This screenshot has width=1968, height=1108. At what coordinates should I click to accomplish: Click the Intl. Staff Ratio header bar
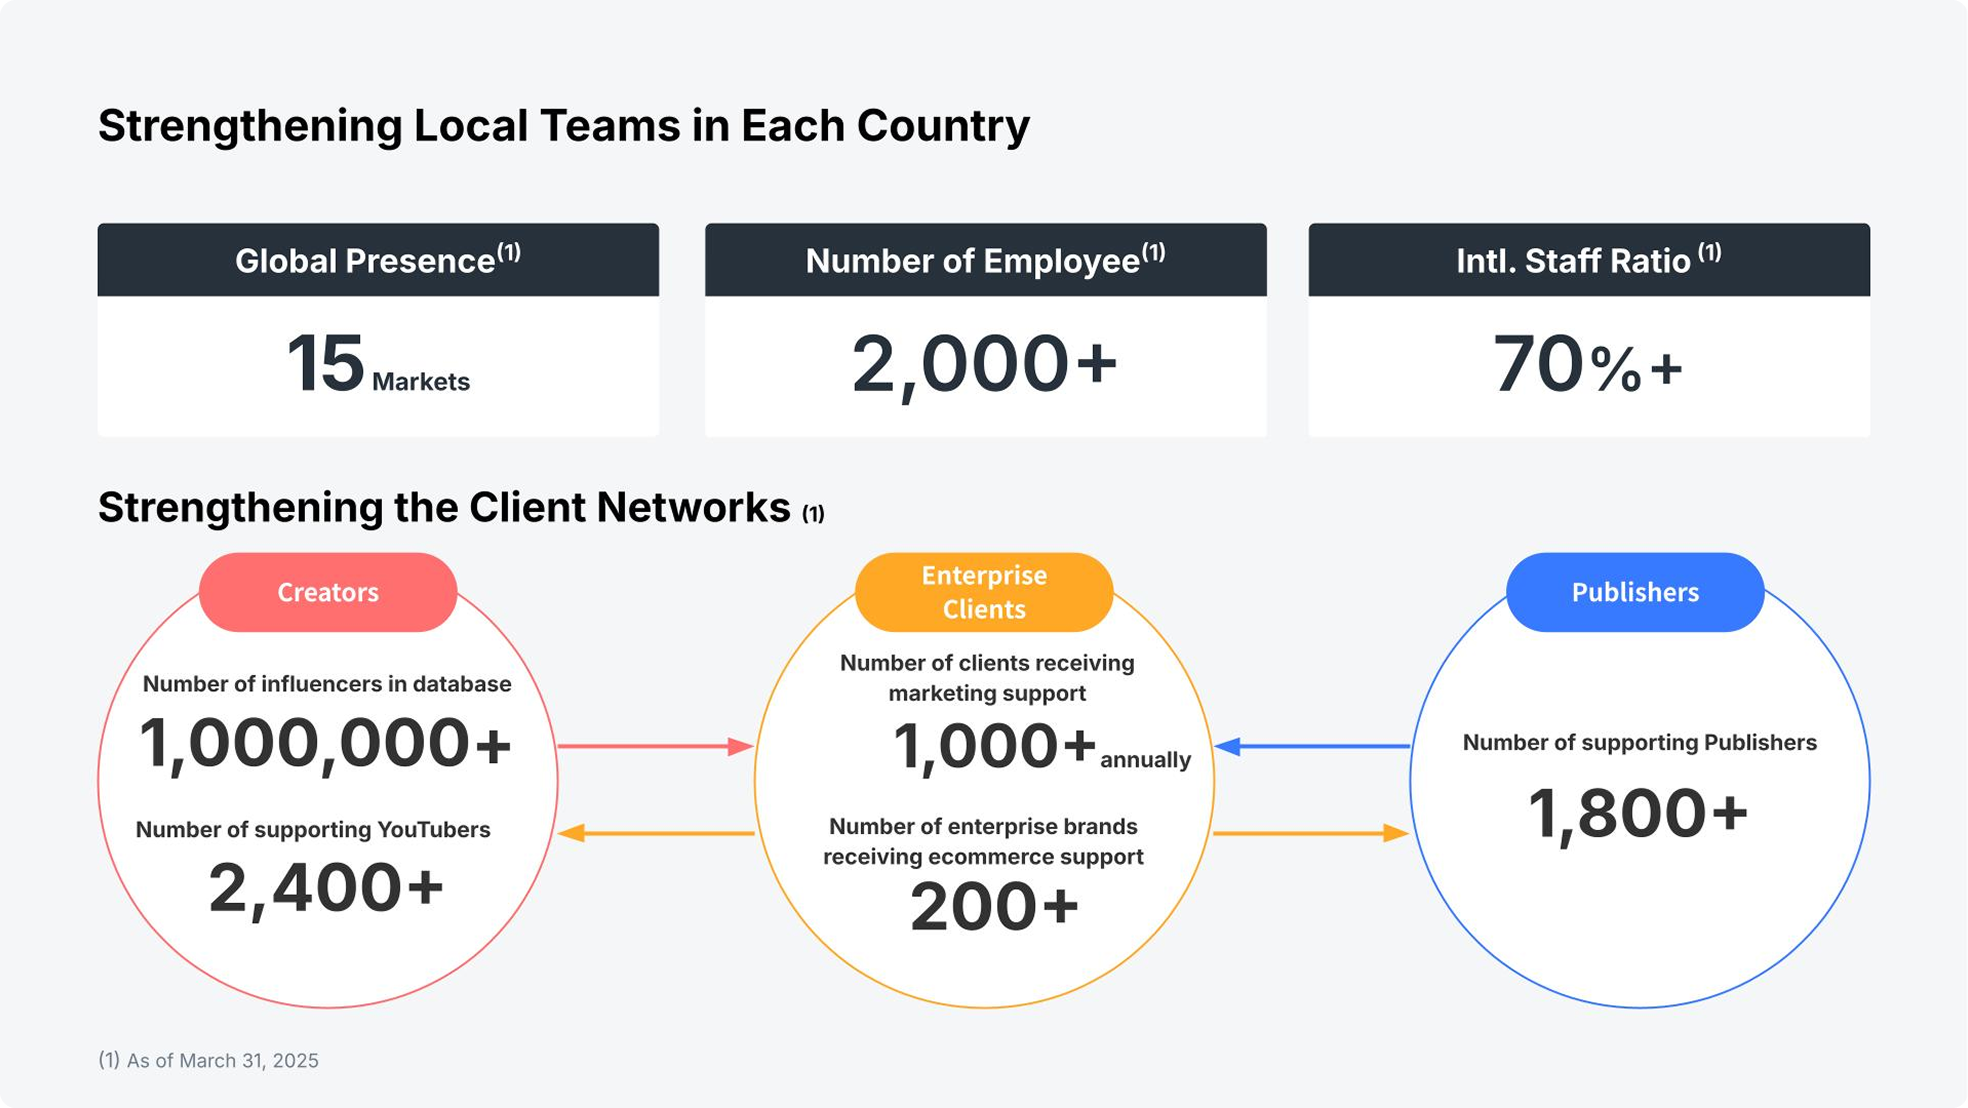tap(1588, 260)
